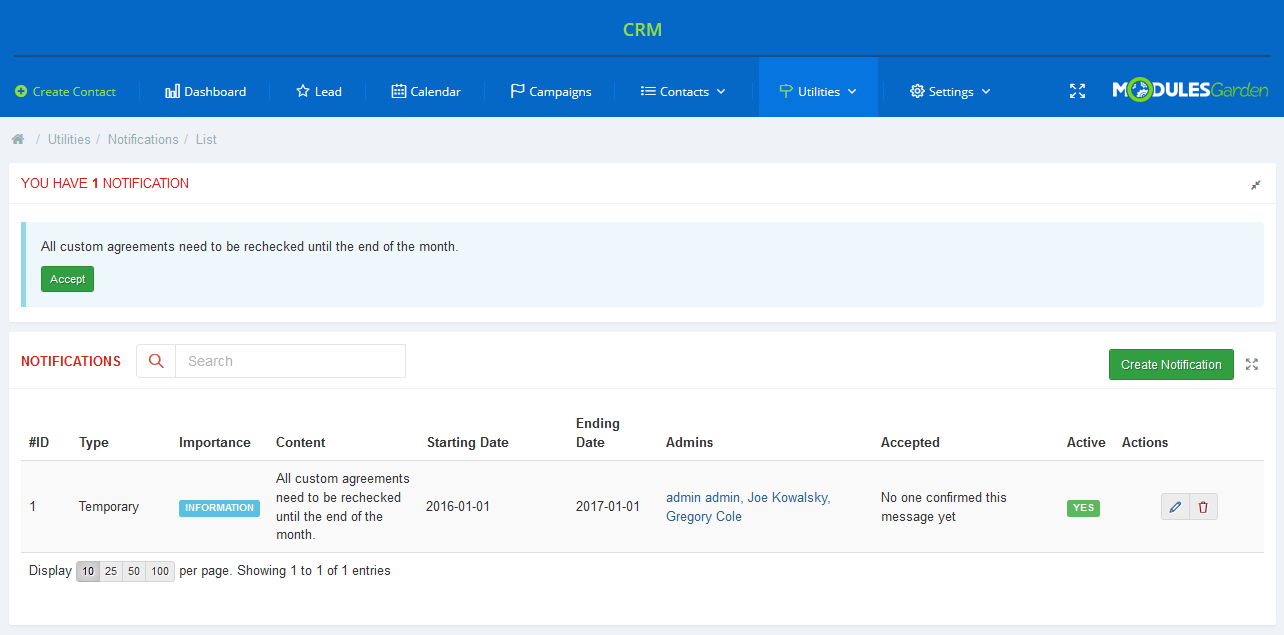Open the Calendar menu item
This screenshot has width=1284, height=635.
tap(426, 91)
